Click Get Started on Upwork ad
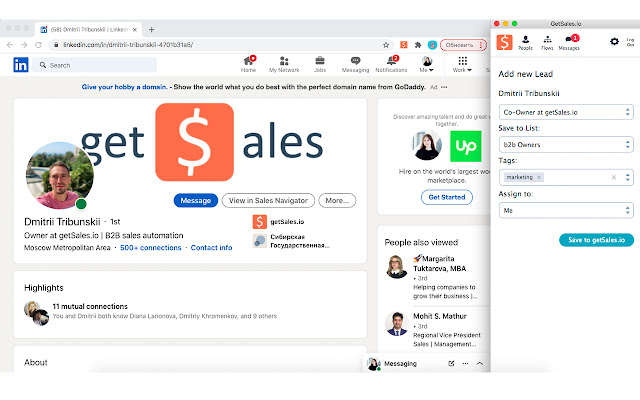Screen dimensions: 640x400 [447, 197]
